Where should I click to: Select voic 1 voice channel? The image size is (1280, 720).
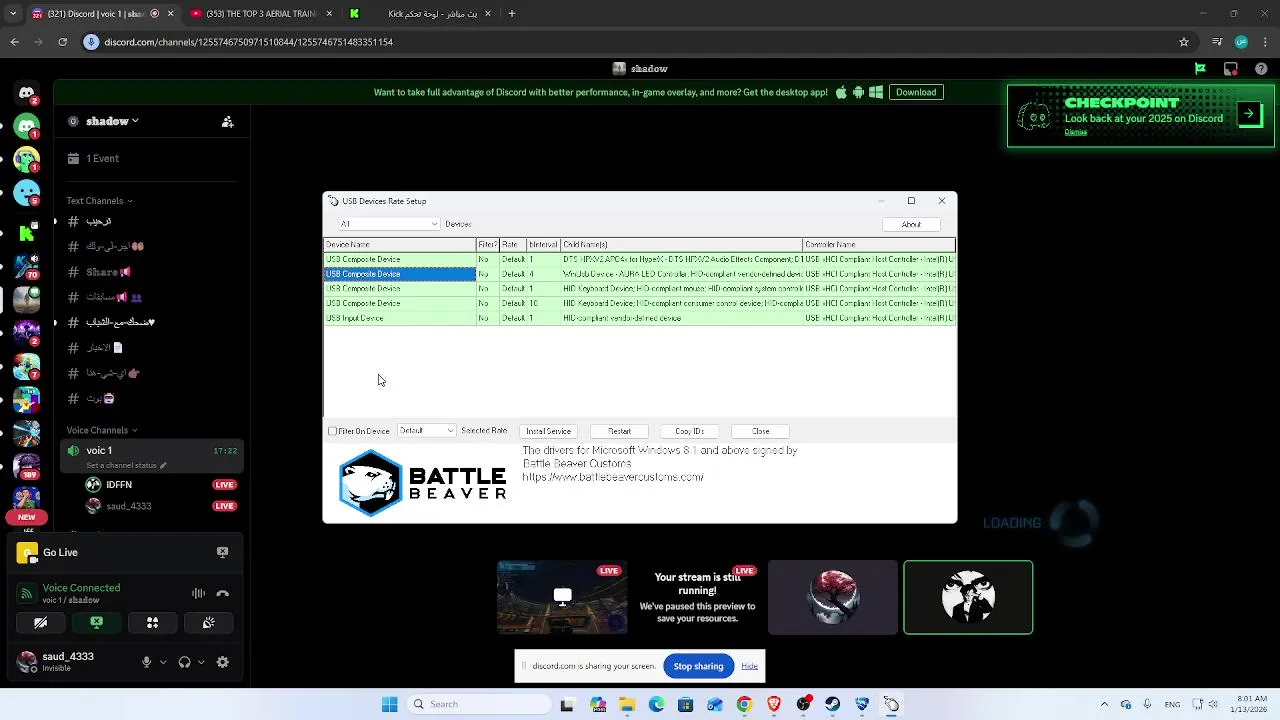click(150, 456)
